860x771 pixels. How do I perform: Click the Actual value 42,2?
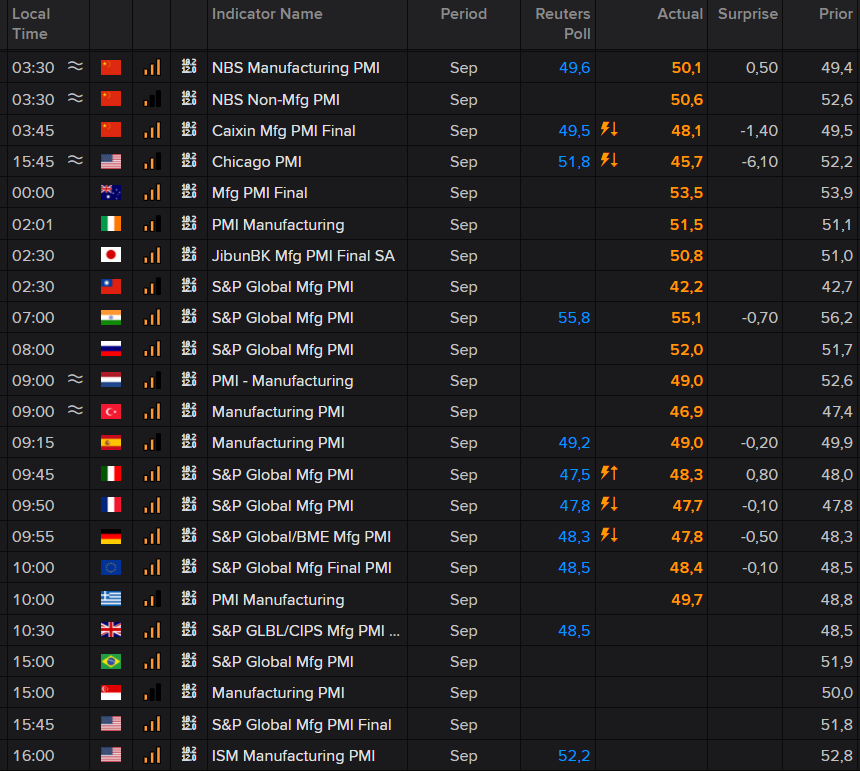(686, 287)
